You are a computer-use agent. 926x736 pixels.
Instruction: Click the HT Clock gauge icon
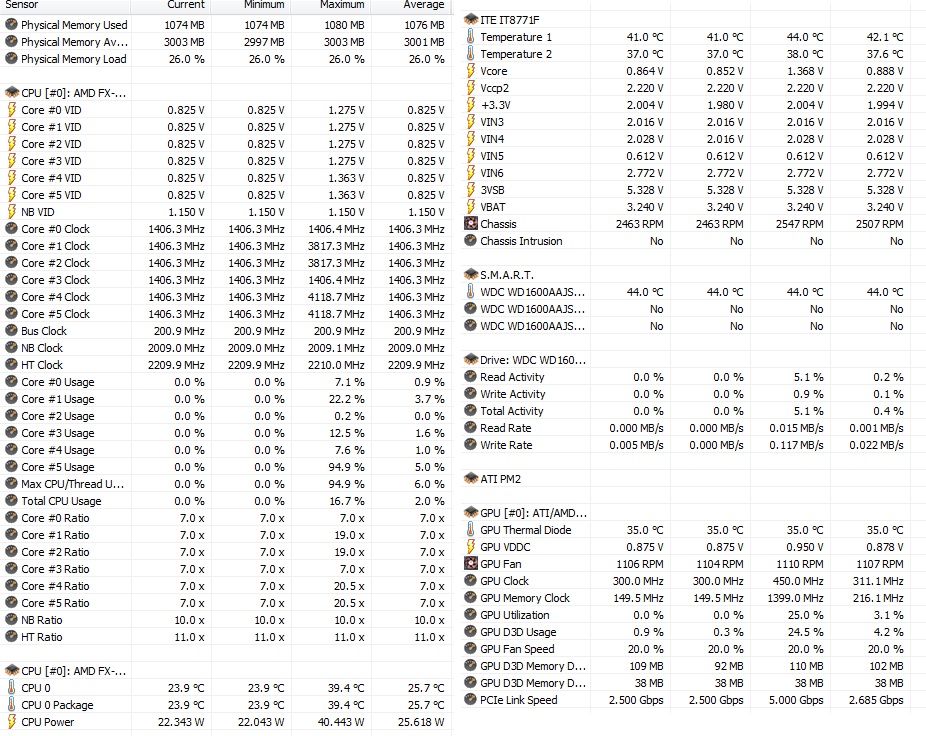(11, 365)
